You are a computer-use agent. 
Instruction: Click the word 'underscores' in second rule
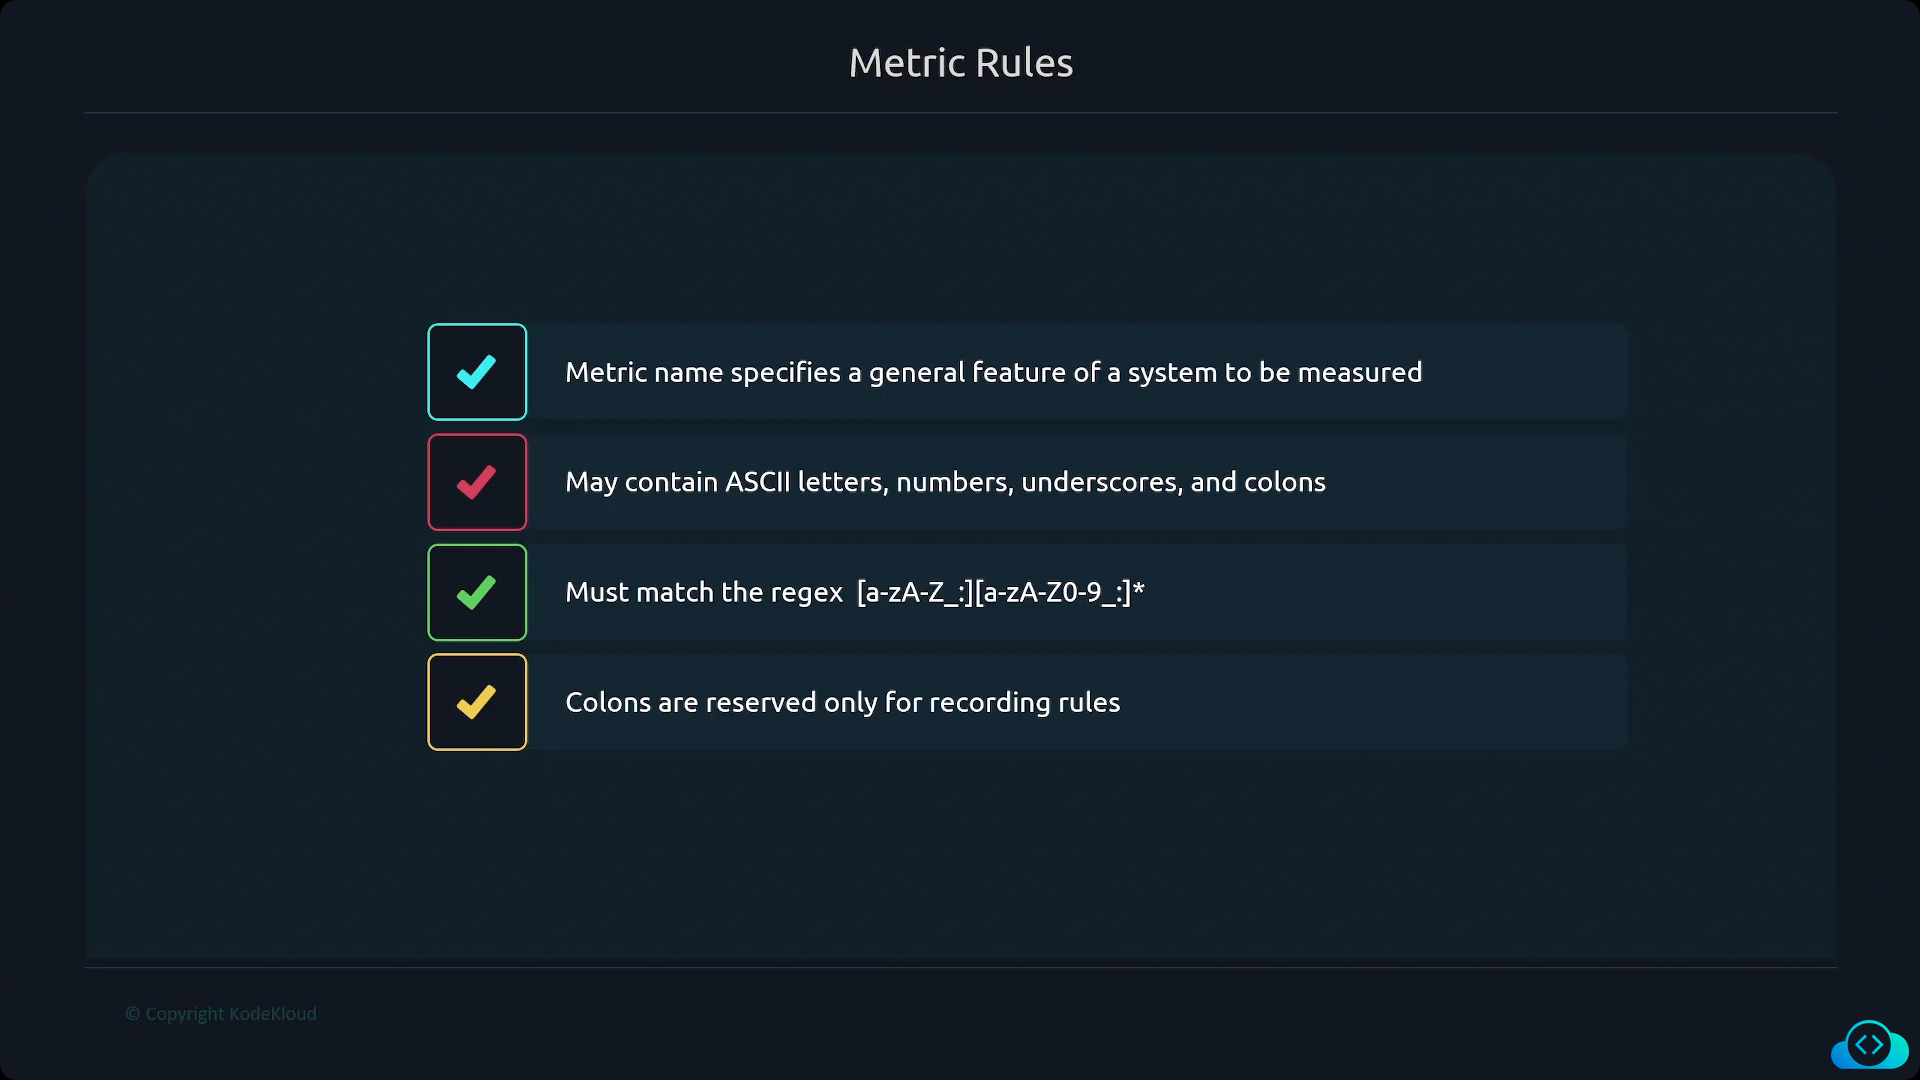tap(1101, 482)
